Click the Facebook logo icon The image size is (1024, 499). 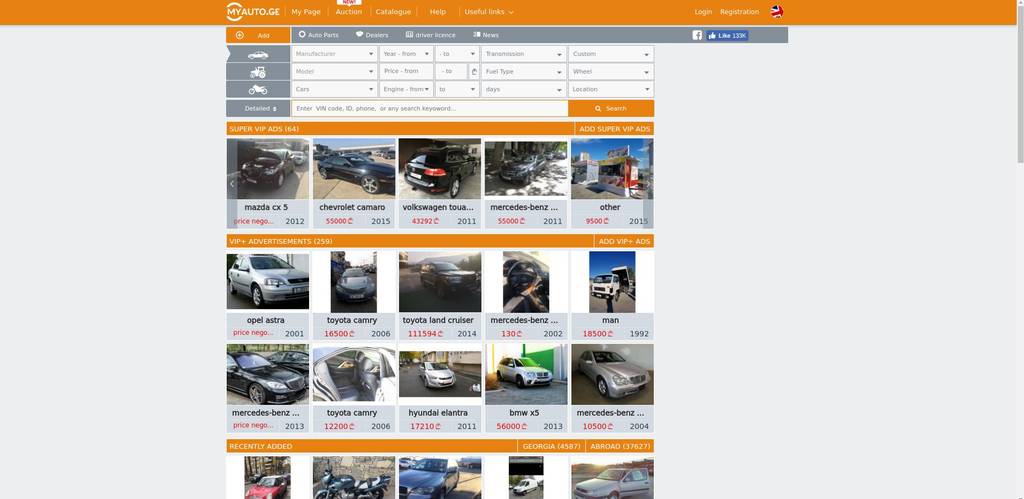697,35
